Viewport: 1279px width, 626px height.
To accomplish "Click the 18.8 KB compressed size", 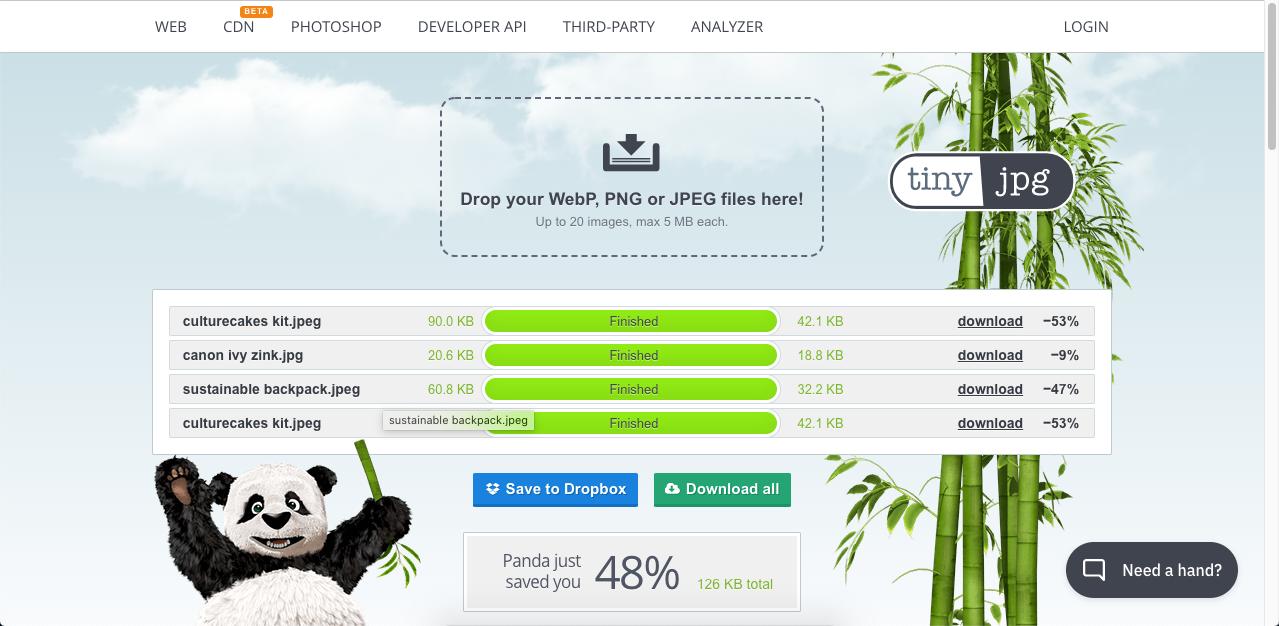I will (x=820, y=355).
